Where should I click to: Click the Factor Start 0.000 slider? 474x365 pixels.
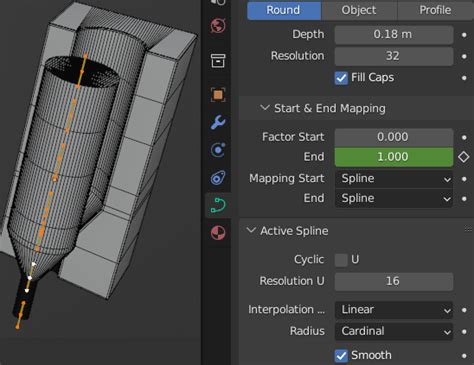click(x=394, y=137)
